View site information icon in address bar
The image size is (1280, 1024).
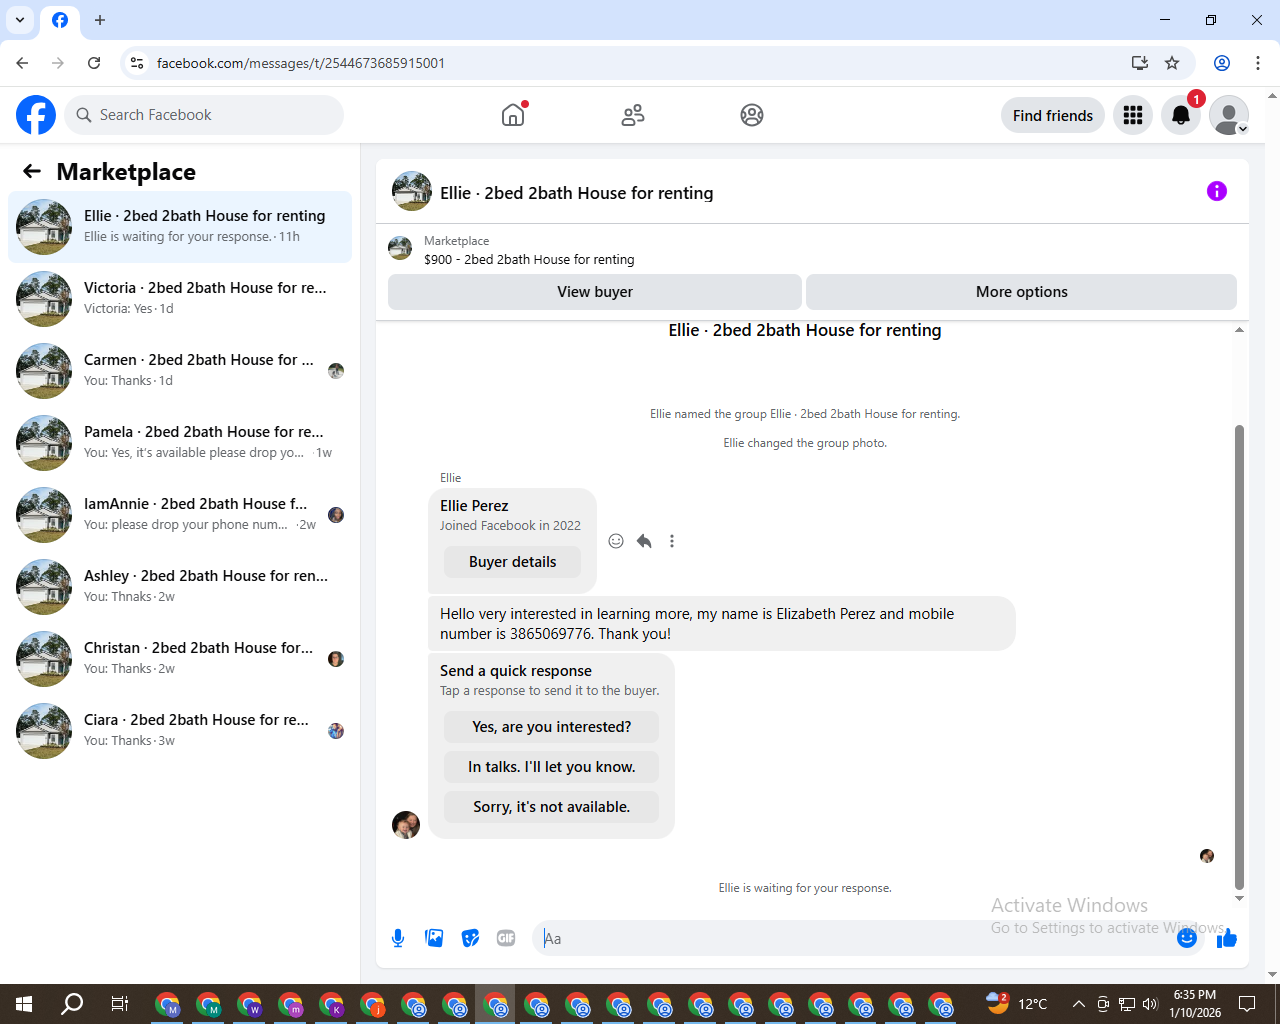pos(137,63)
